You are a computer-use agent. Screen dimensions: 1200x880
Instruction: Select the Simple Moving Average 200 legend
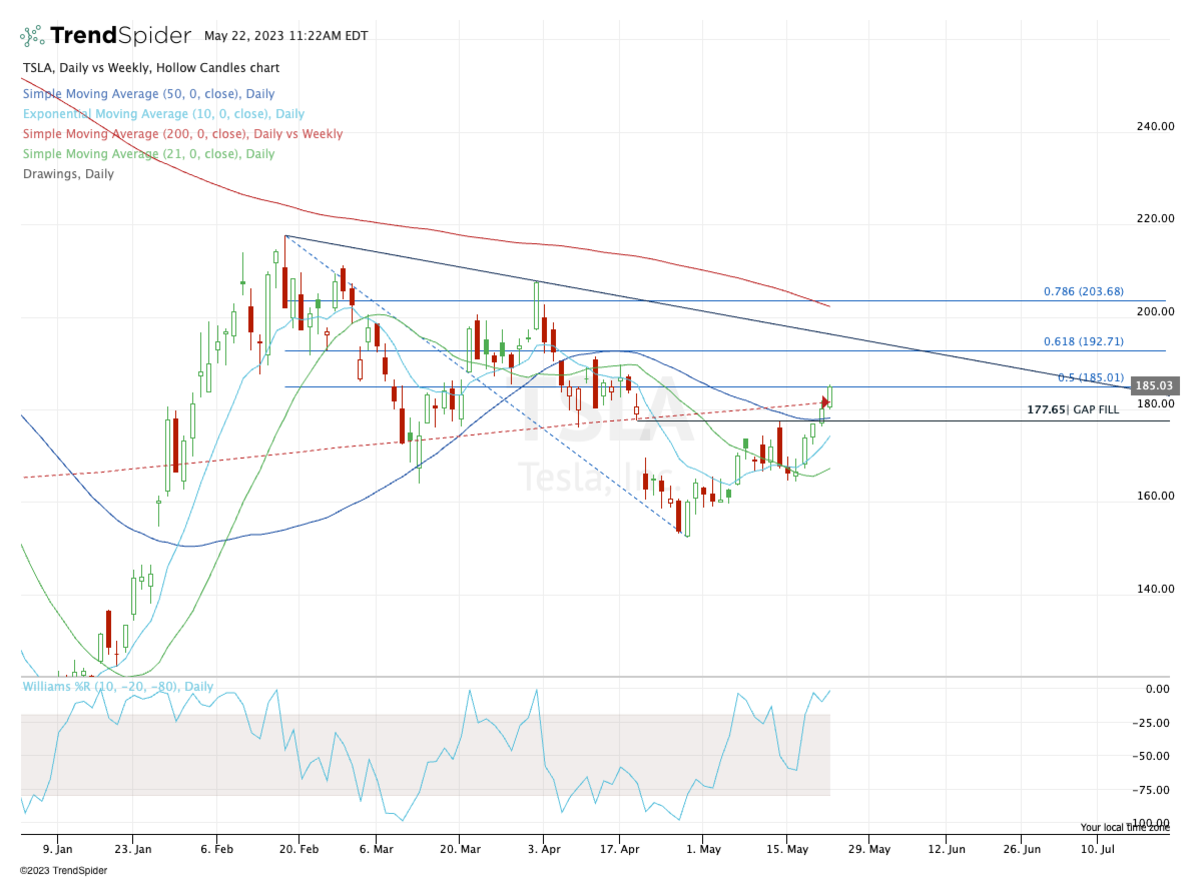182,134
